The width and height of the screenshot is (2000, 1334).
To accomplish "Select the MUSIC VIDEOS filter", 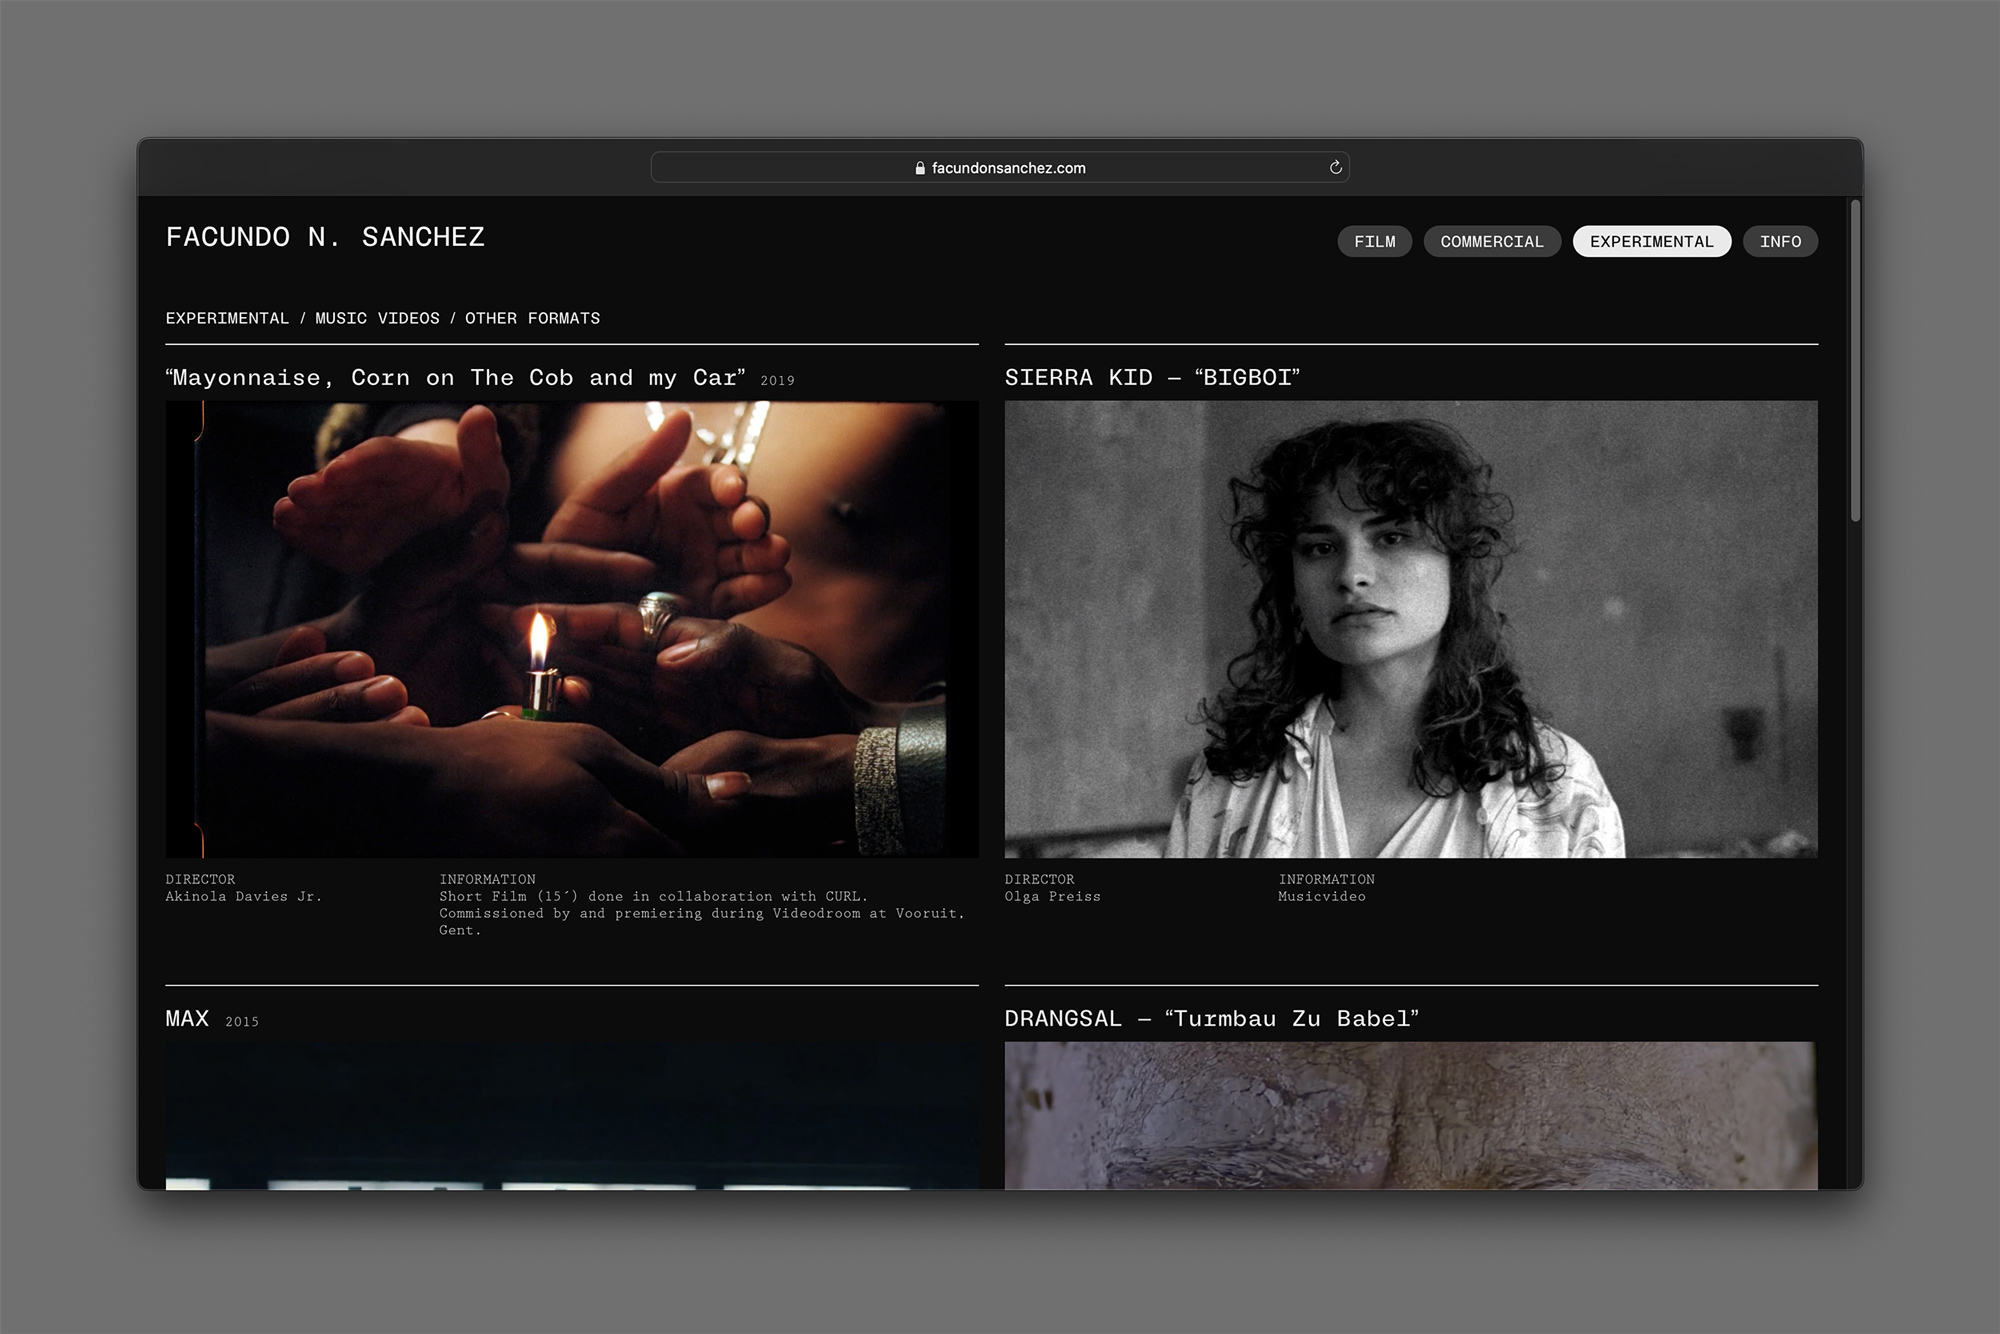I will click(x=377, y=318).
